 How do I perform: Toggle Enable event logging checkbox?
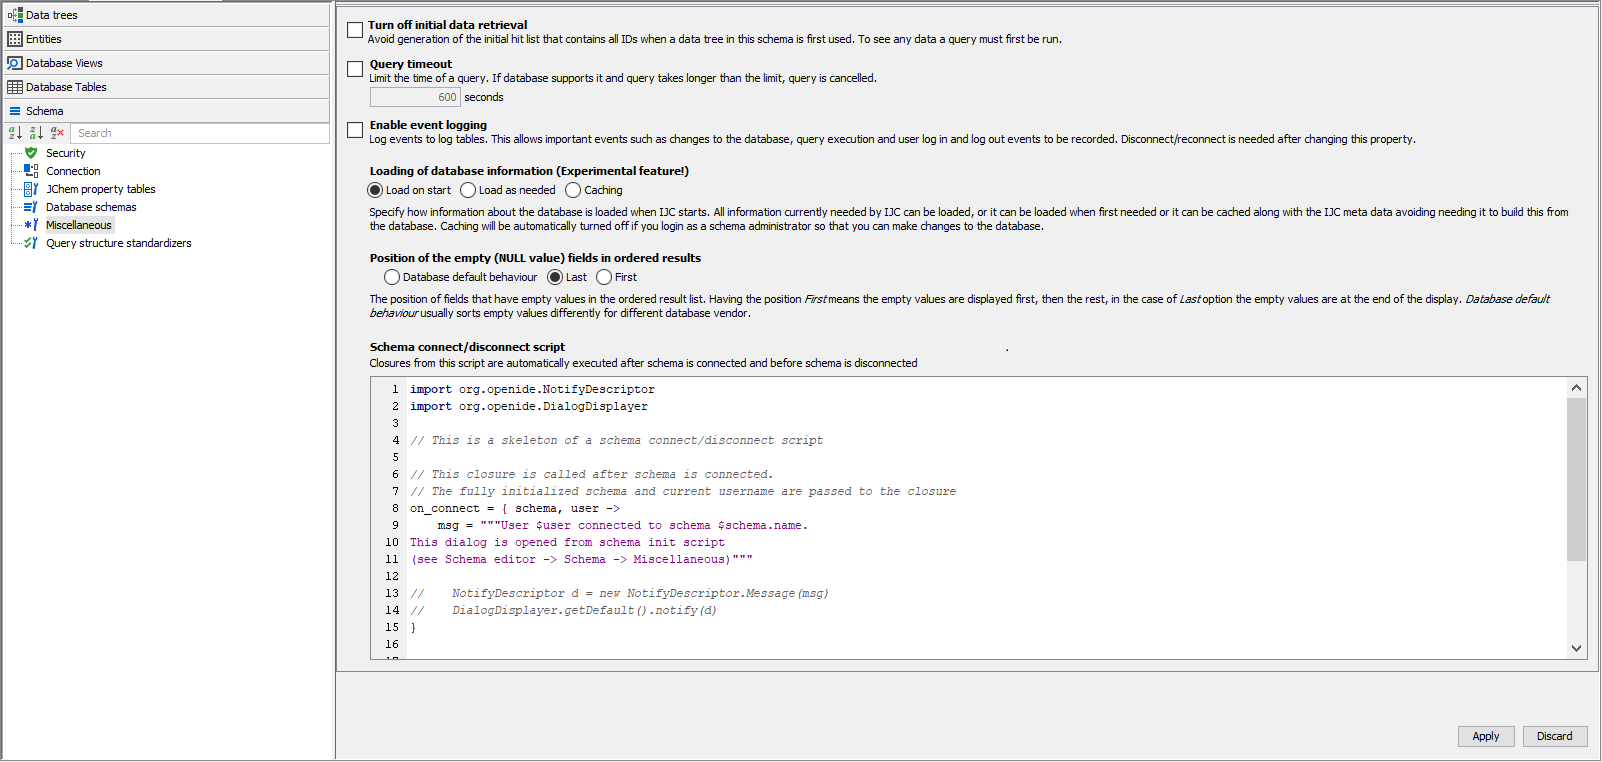(355, 130)
